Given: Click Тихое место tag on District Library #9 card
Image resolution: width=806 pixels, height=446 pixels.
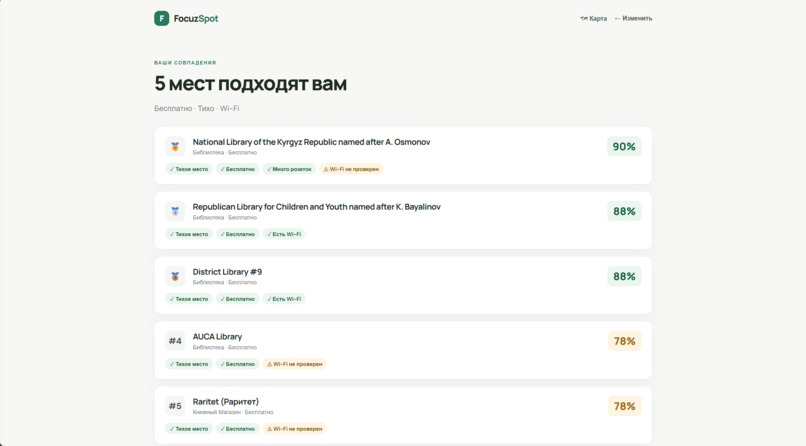Looking at the screenshot, I should click(x=189, y=299).
